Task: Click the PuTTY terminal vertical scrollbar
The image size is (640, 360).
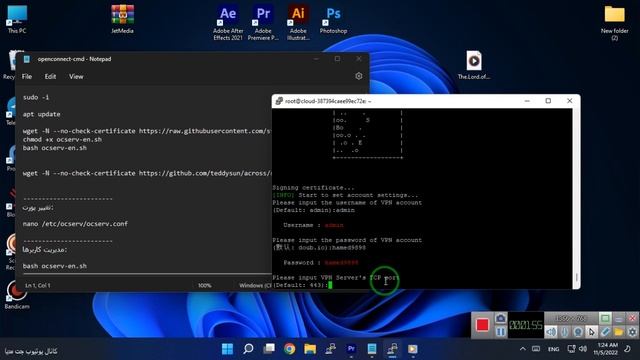Action: (x=576, y=199)
